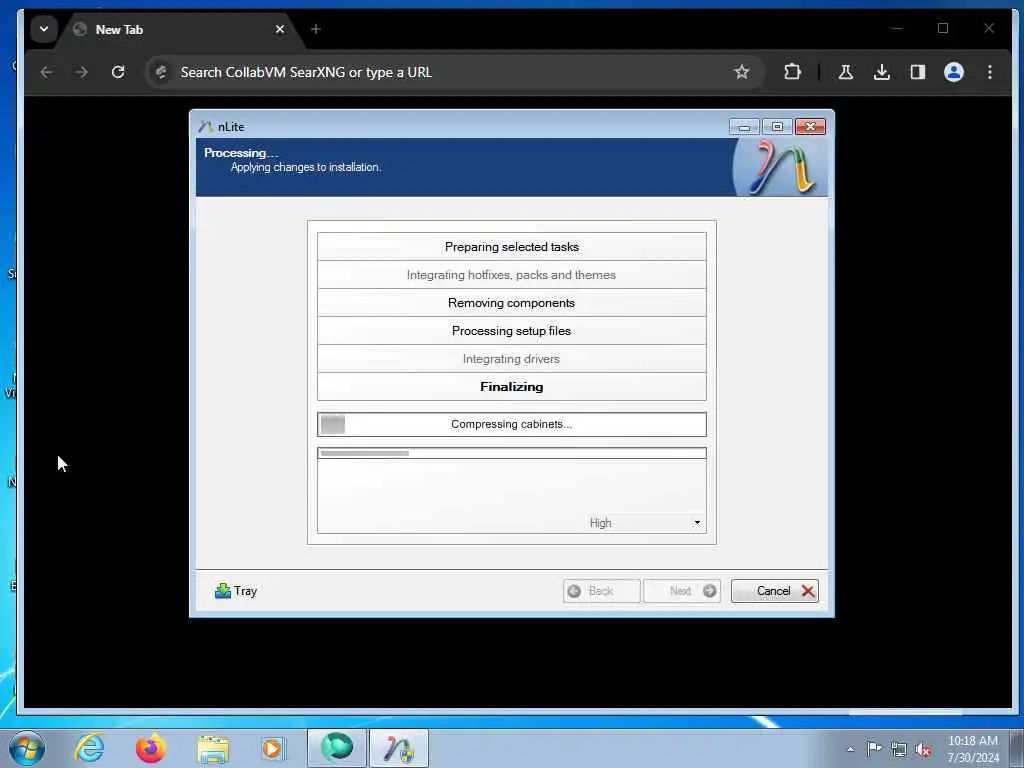Select the Removing components row
Image resolution: width=1024 pixels, height=768 pixels.
point(511,303)
